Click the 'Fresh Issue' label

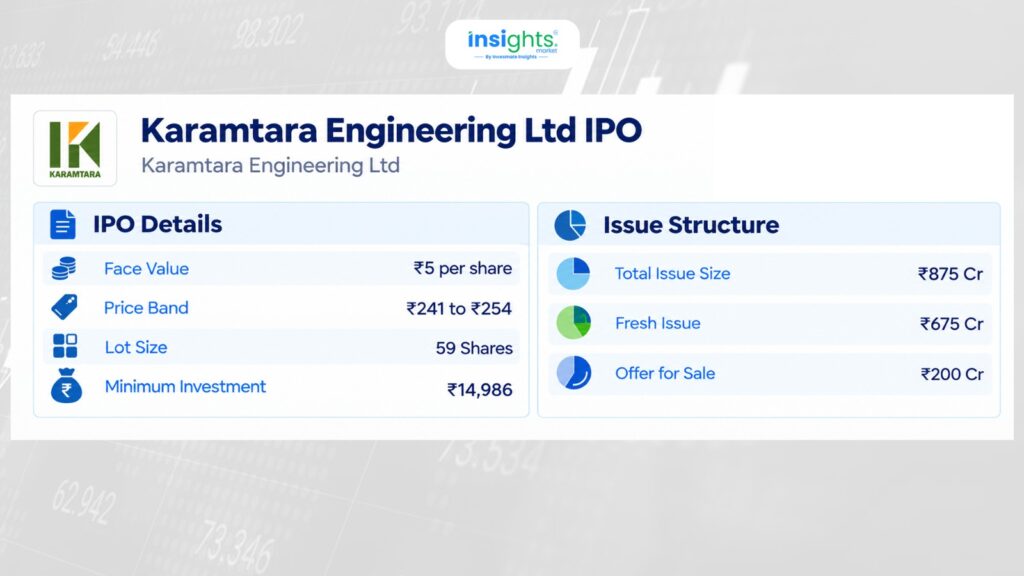point(658,323)
